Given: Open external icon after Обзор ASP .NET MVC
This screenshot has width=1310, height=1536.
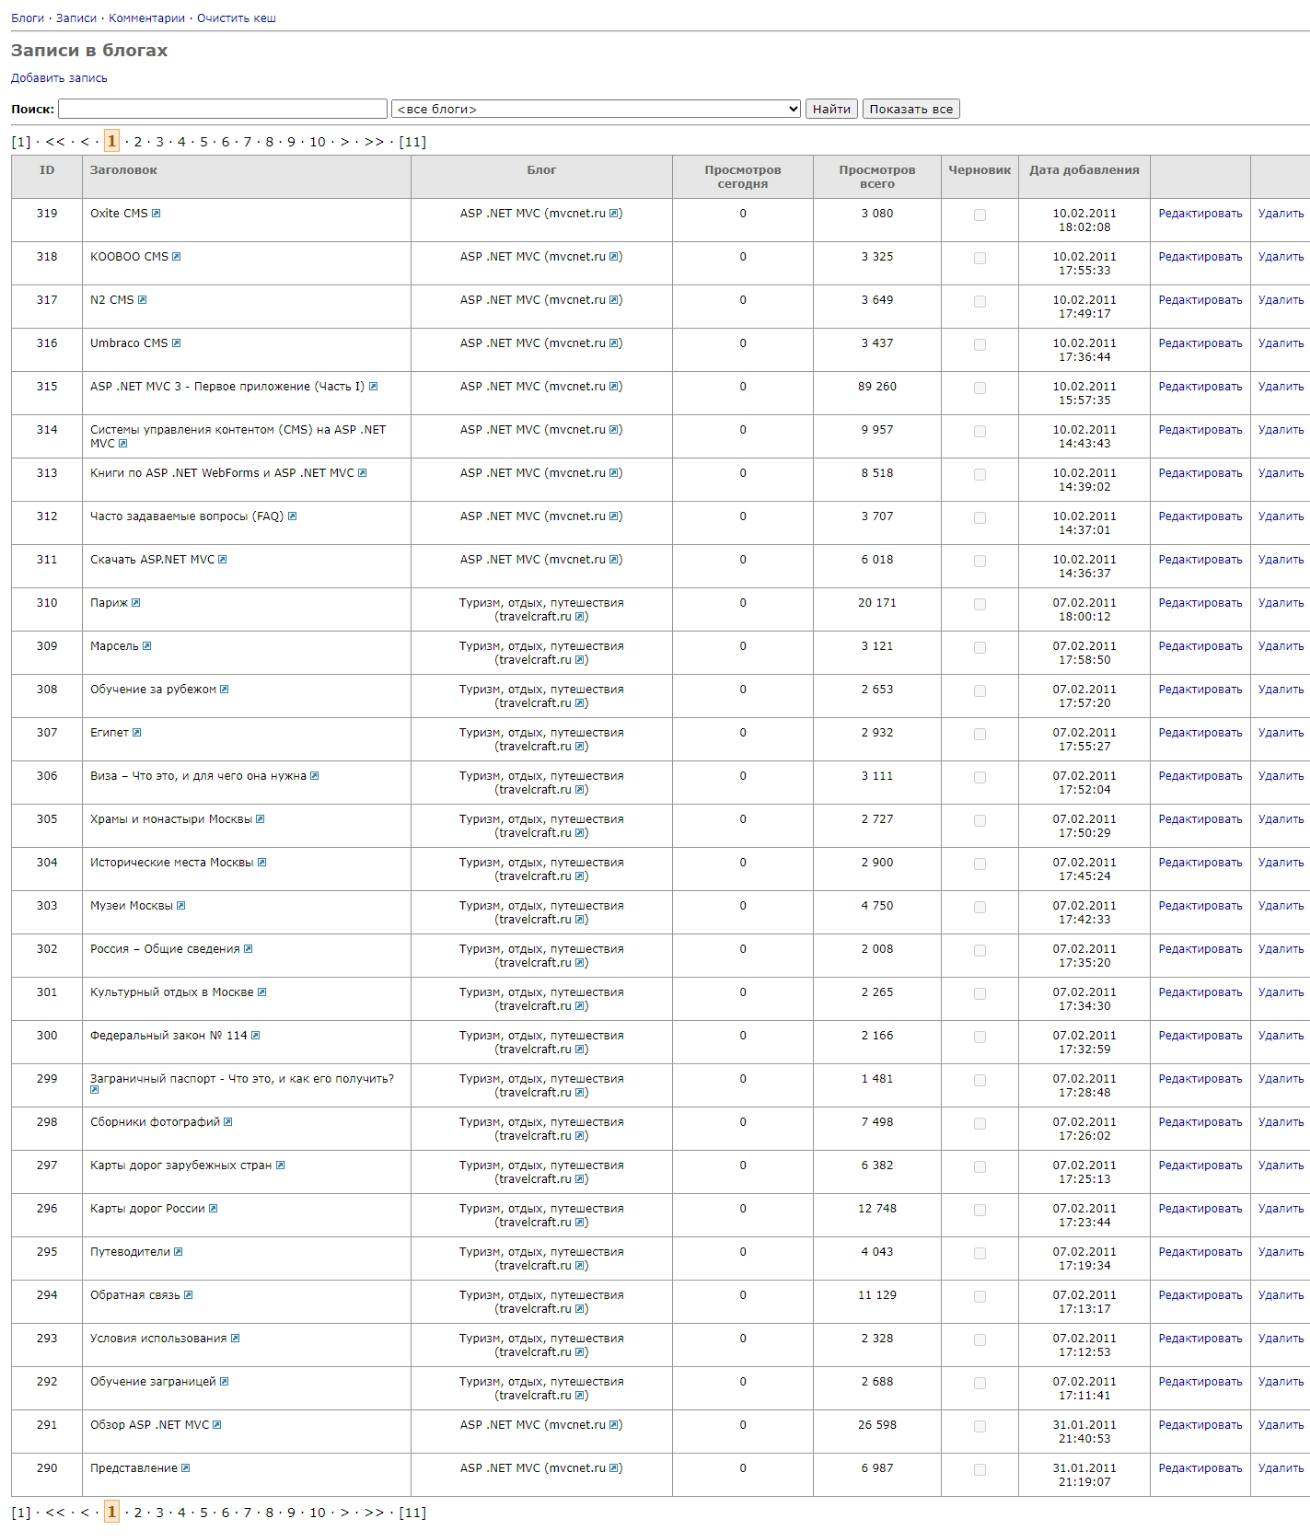Looking at the screenshot, I should pos(217,1425).
